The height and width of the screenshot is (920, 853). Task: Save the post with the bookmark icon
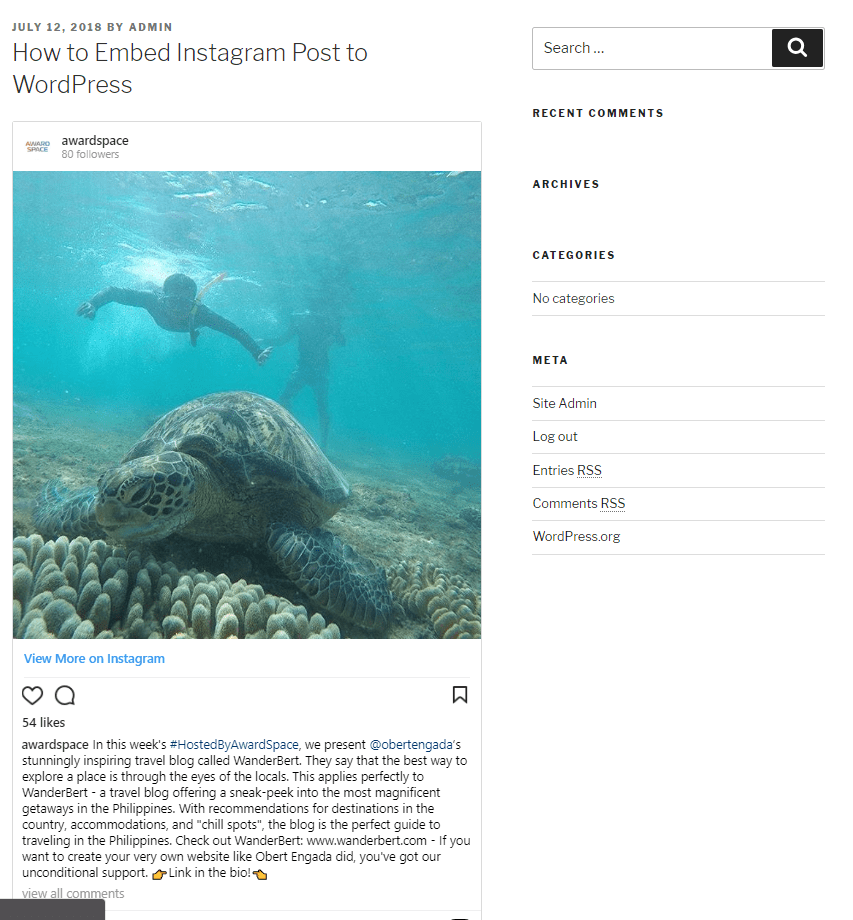click(x=460, y=694)
